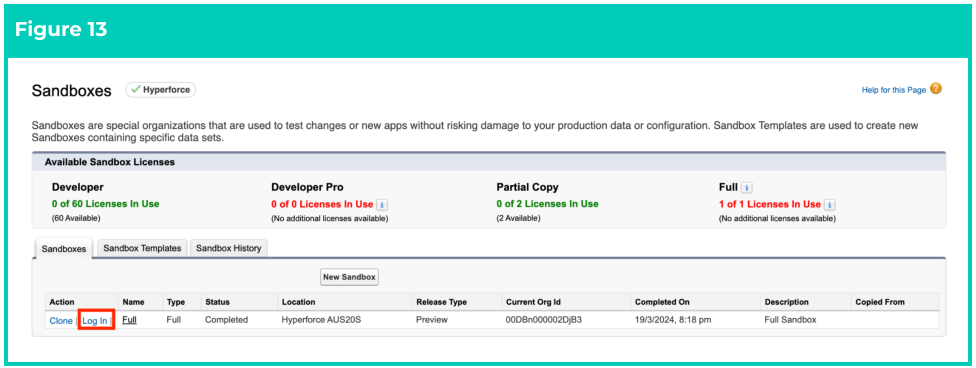Viewport: 976px width, 368px height.
Task: Click the Hyperforce badge
Action: pyautogui.click(x=161, y=90)
